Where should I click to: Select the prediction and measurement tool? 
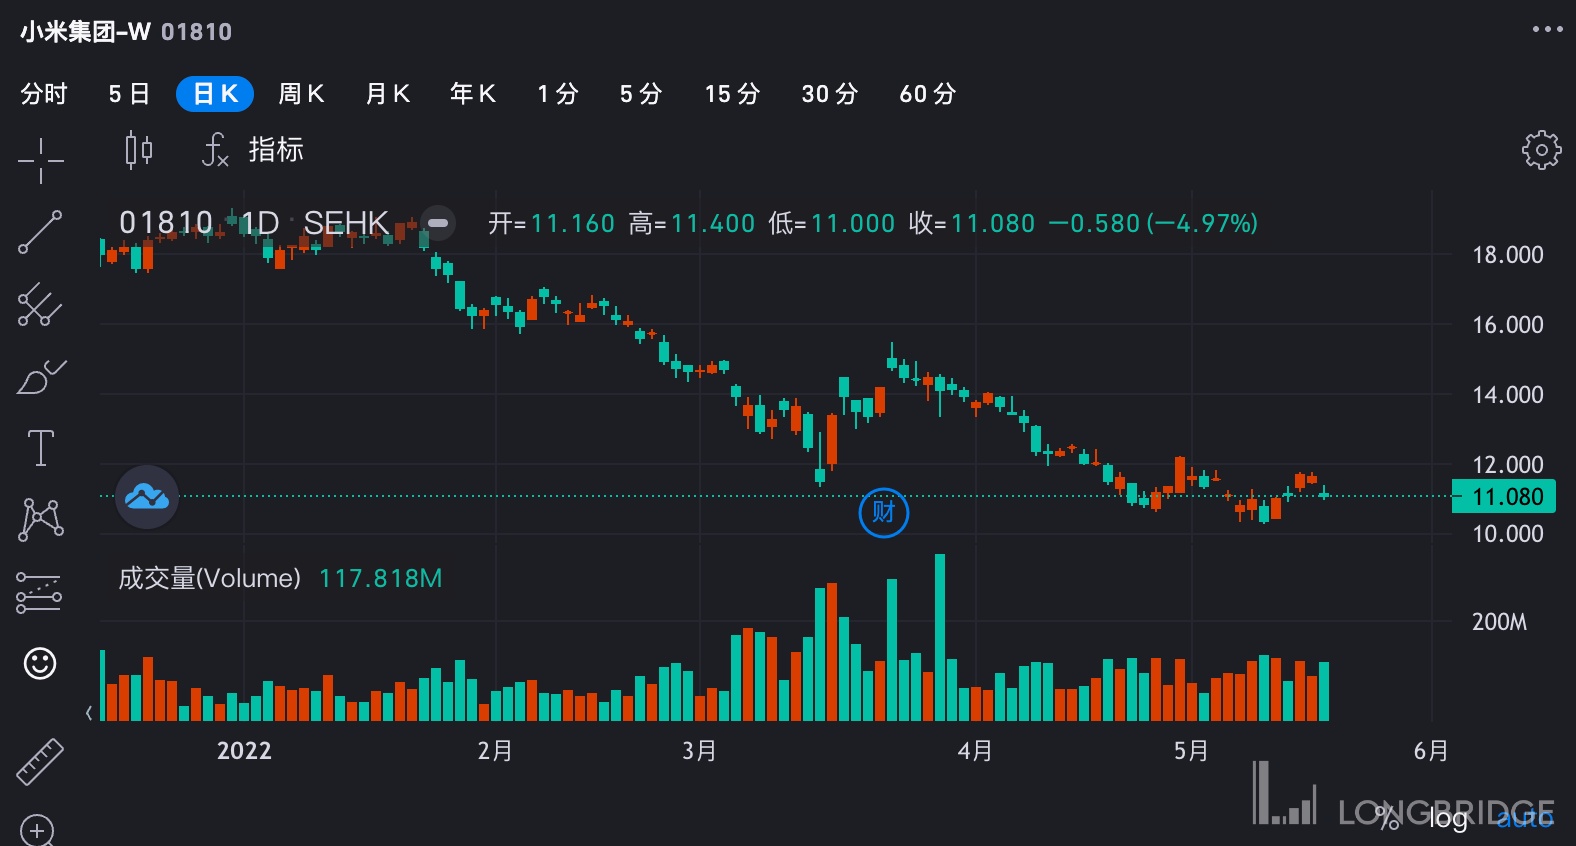click(x=39, y=592)
